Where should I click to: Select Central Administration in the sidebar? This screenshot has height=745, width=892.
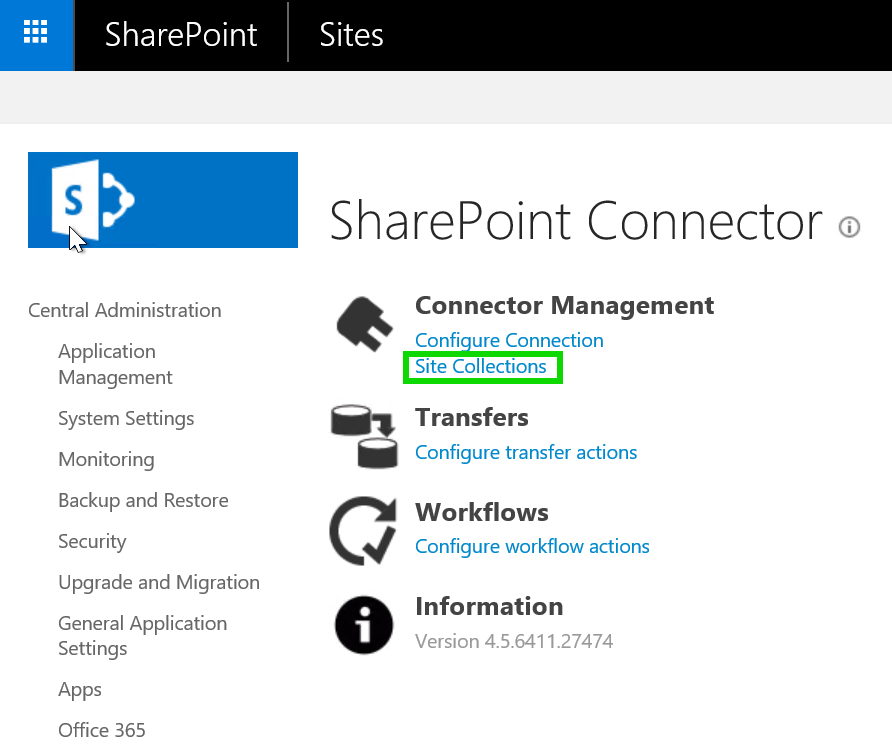[124, 310]
